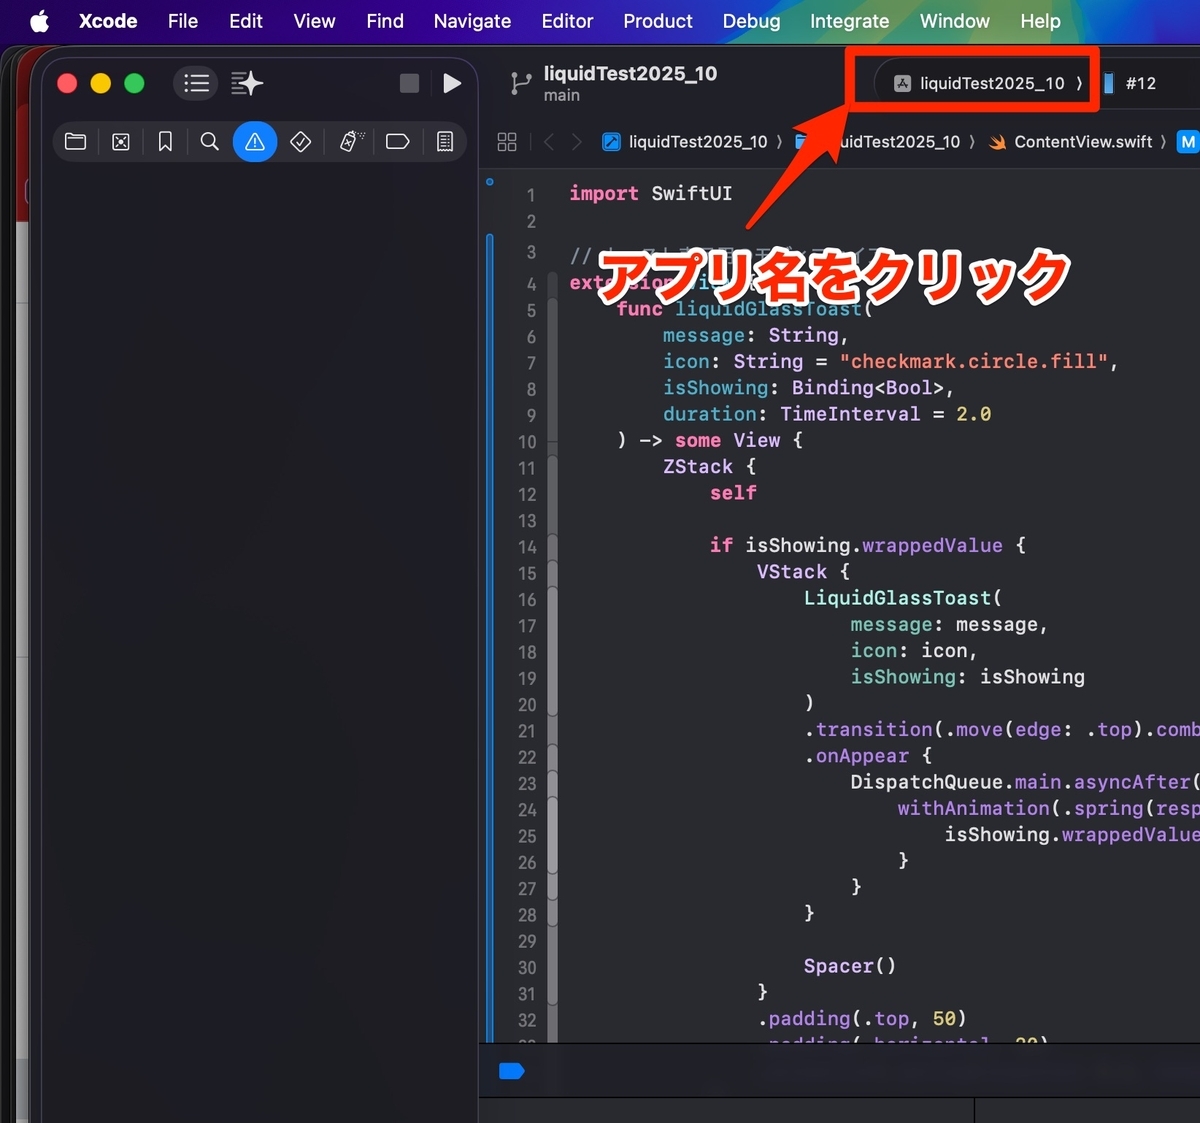Click '.padding(.top, 50)' line
The image size is (1200, 1123).
(862, 1018)
